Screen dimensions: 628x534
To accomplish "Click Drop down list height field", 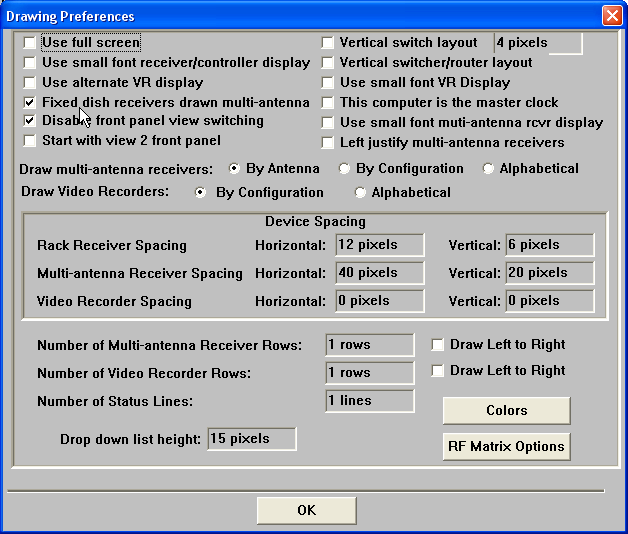I will [x=251, y=439].
